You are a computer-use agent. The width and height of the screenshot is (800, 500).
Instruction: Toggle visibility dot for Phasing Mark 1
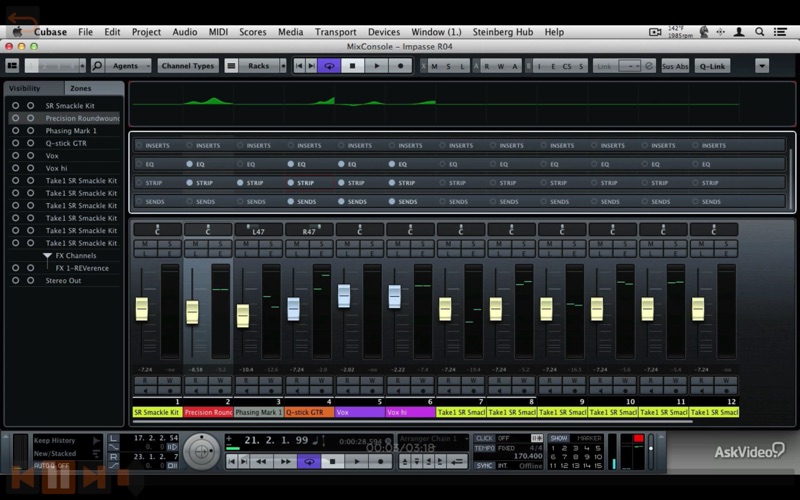[x=16, y=131]
